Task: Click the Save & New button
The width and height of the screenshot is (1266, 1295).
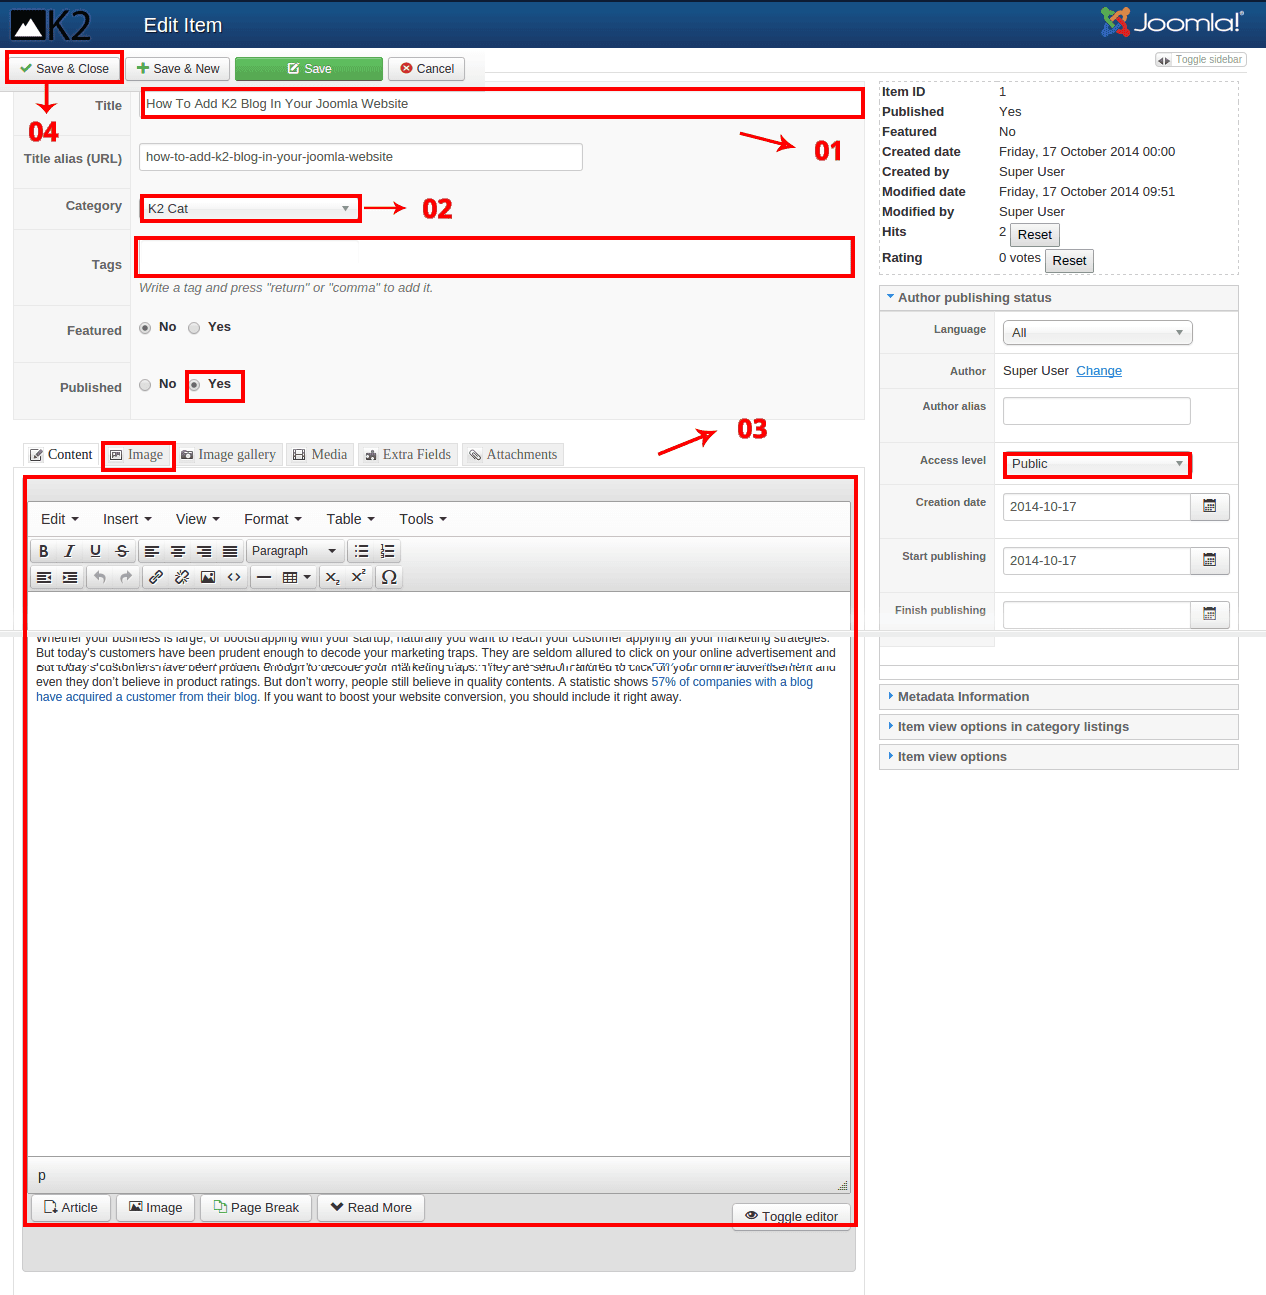Action: pos(178,68)
